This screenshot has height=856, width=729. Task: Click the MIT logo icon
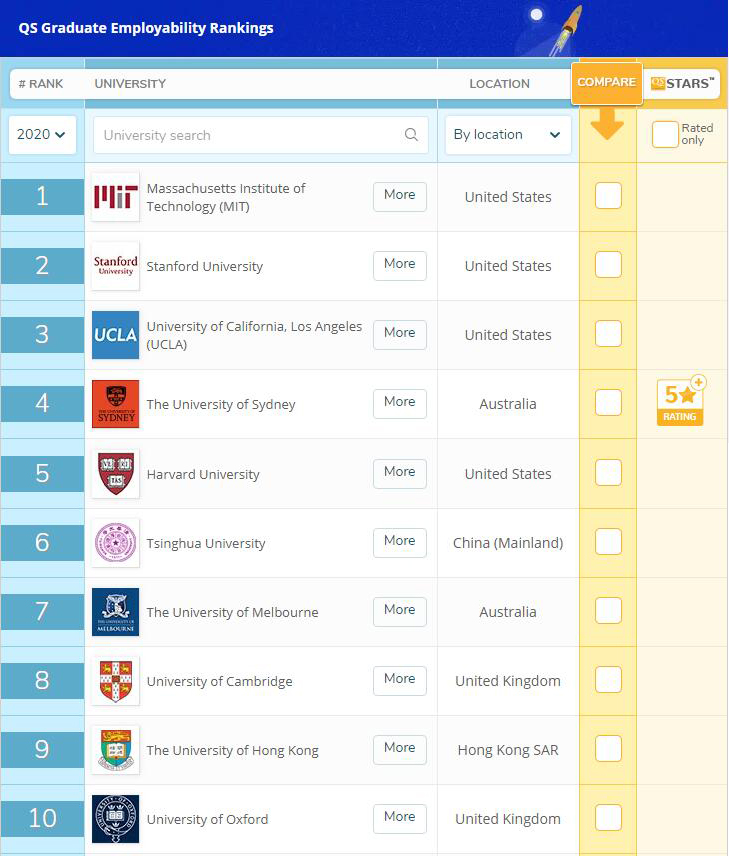tap(115, 197)
